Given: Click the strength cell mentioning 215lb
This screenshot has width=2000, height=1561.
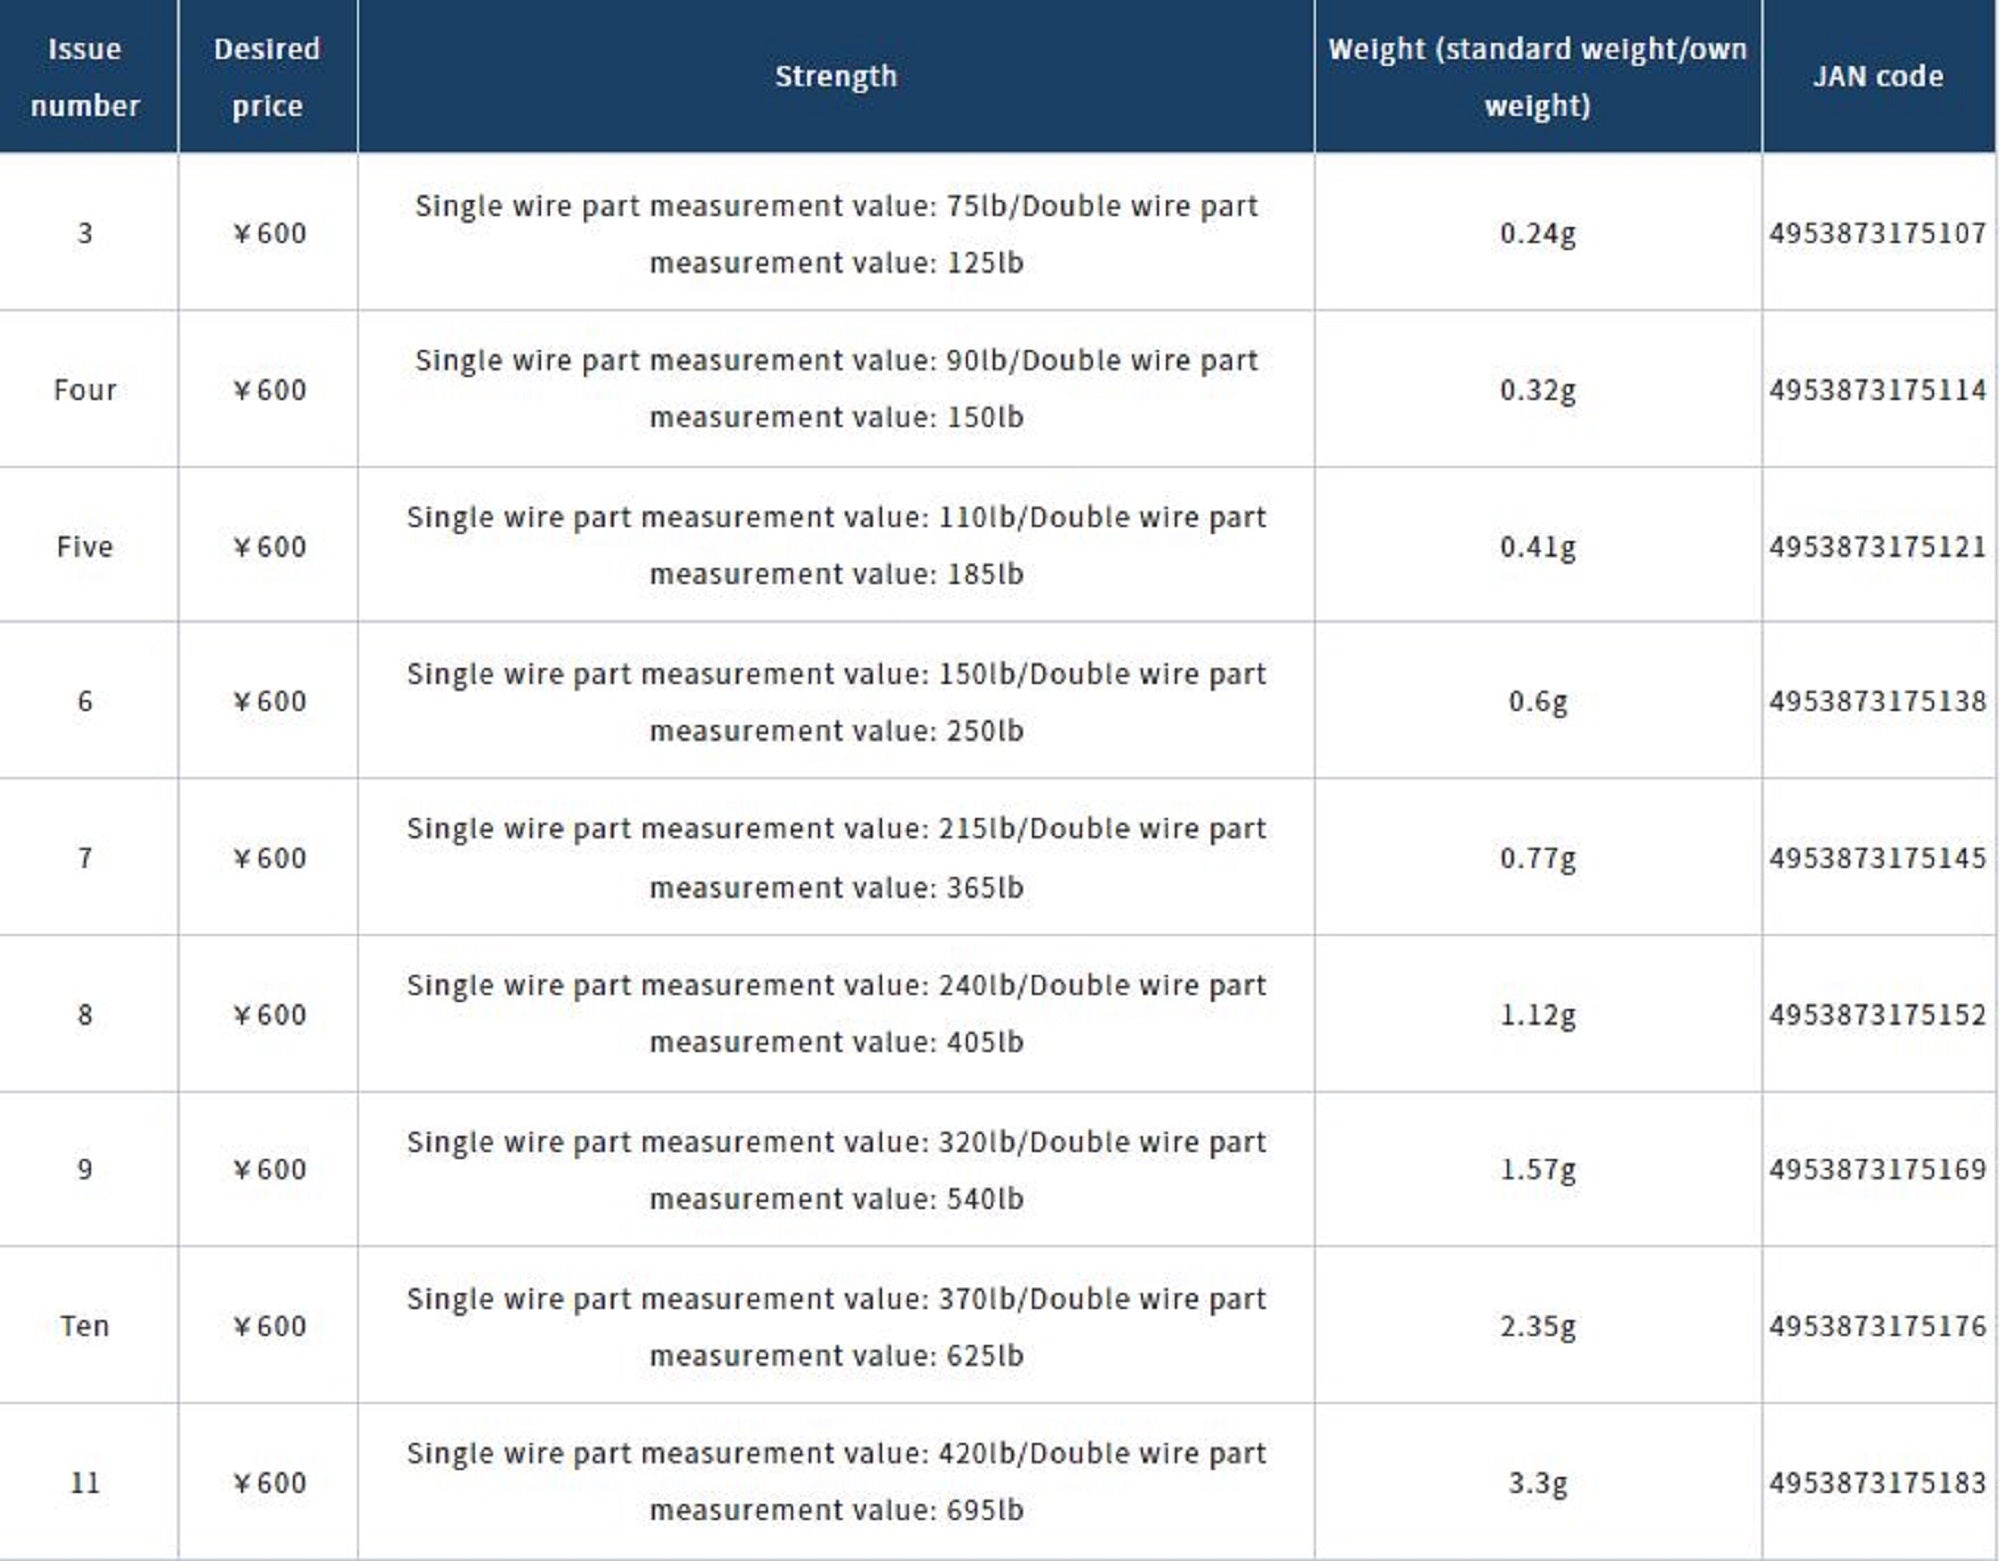Looking at the screenshot, I should pyautogui.click(x=836, y=858).
